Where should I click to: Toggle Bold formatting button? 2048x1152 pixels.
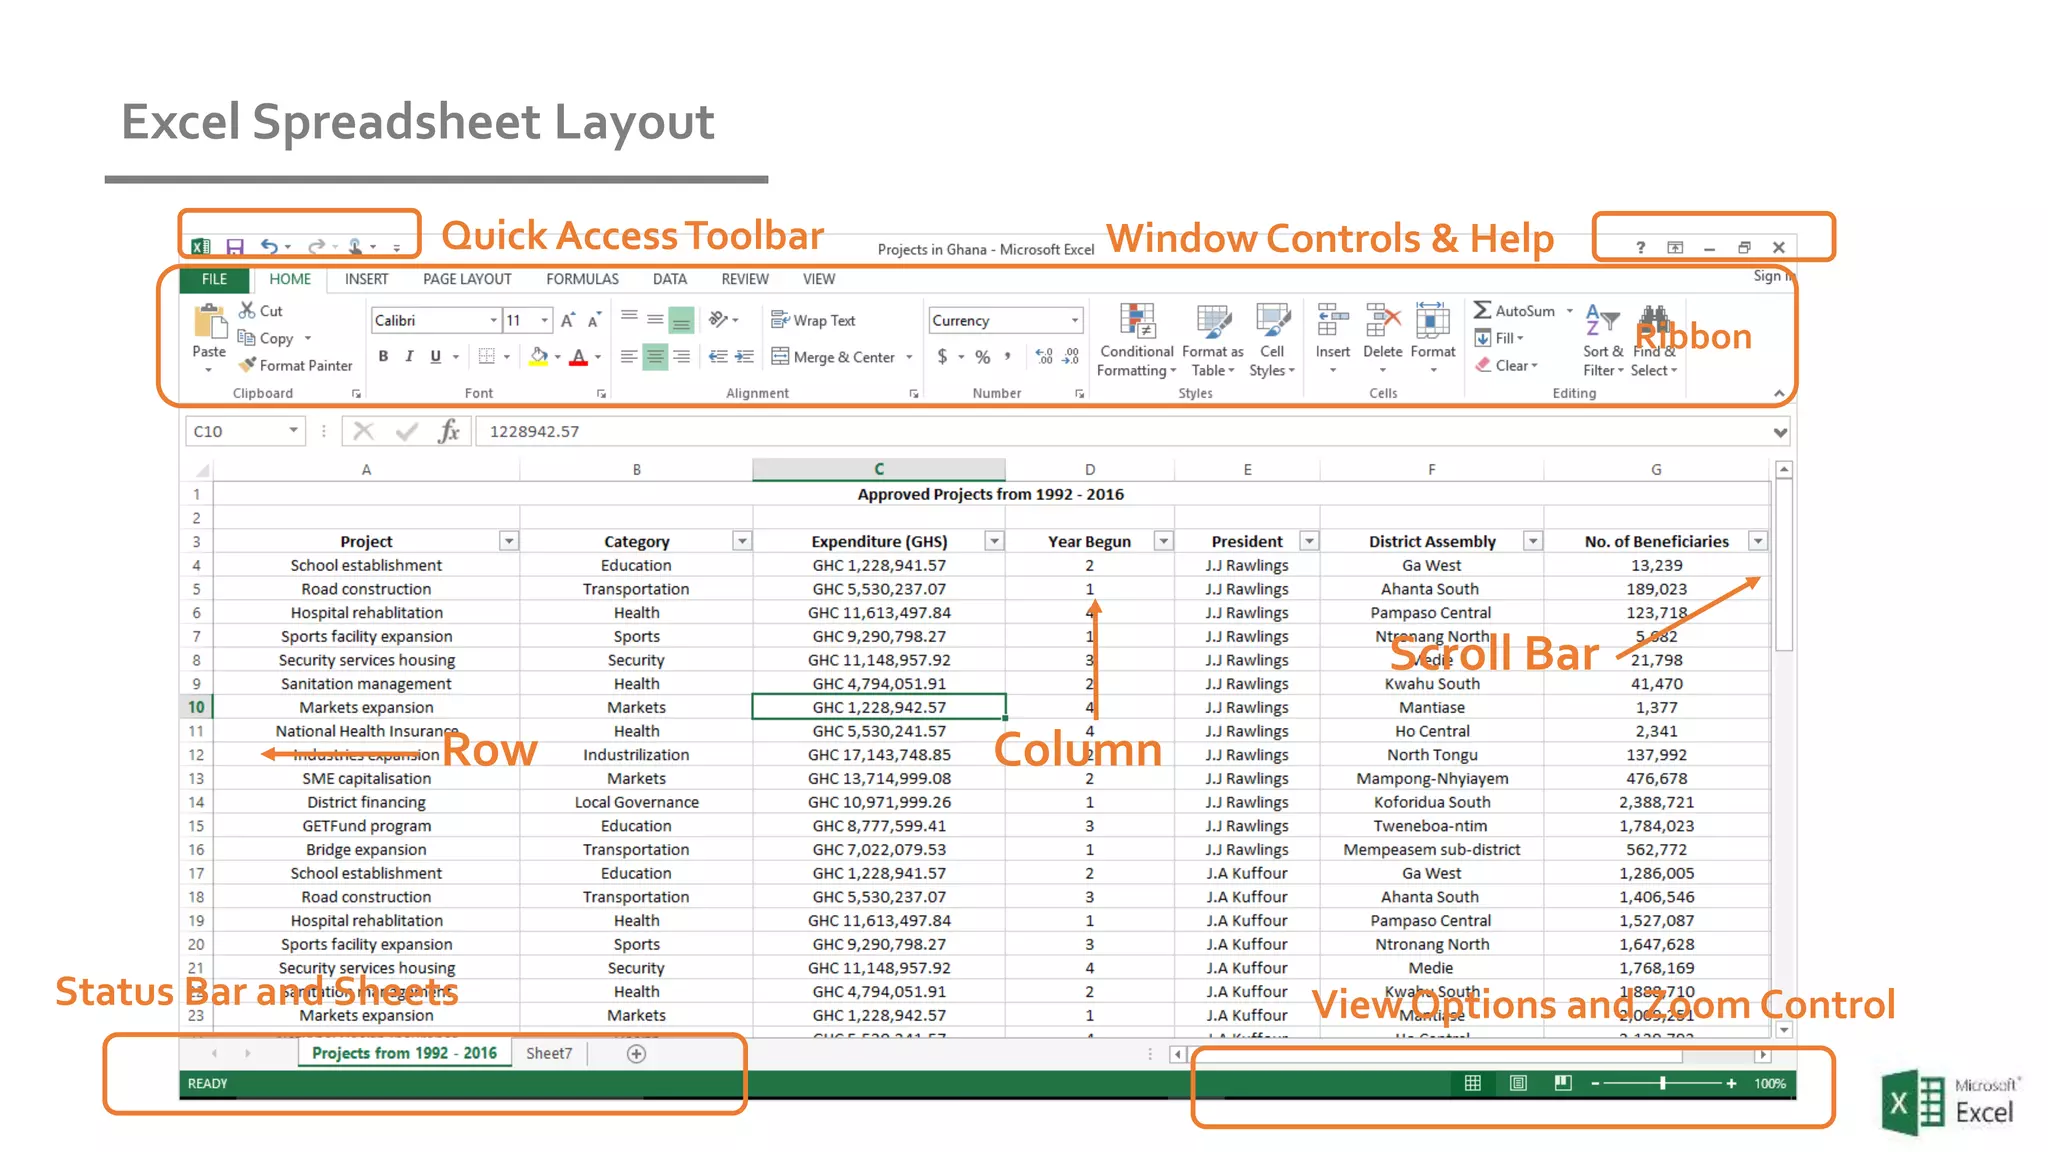pos(383,356)
